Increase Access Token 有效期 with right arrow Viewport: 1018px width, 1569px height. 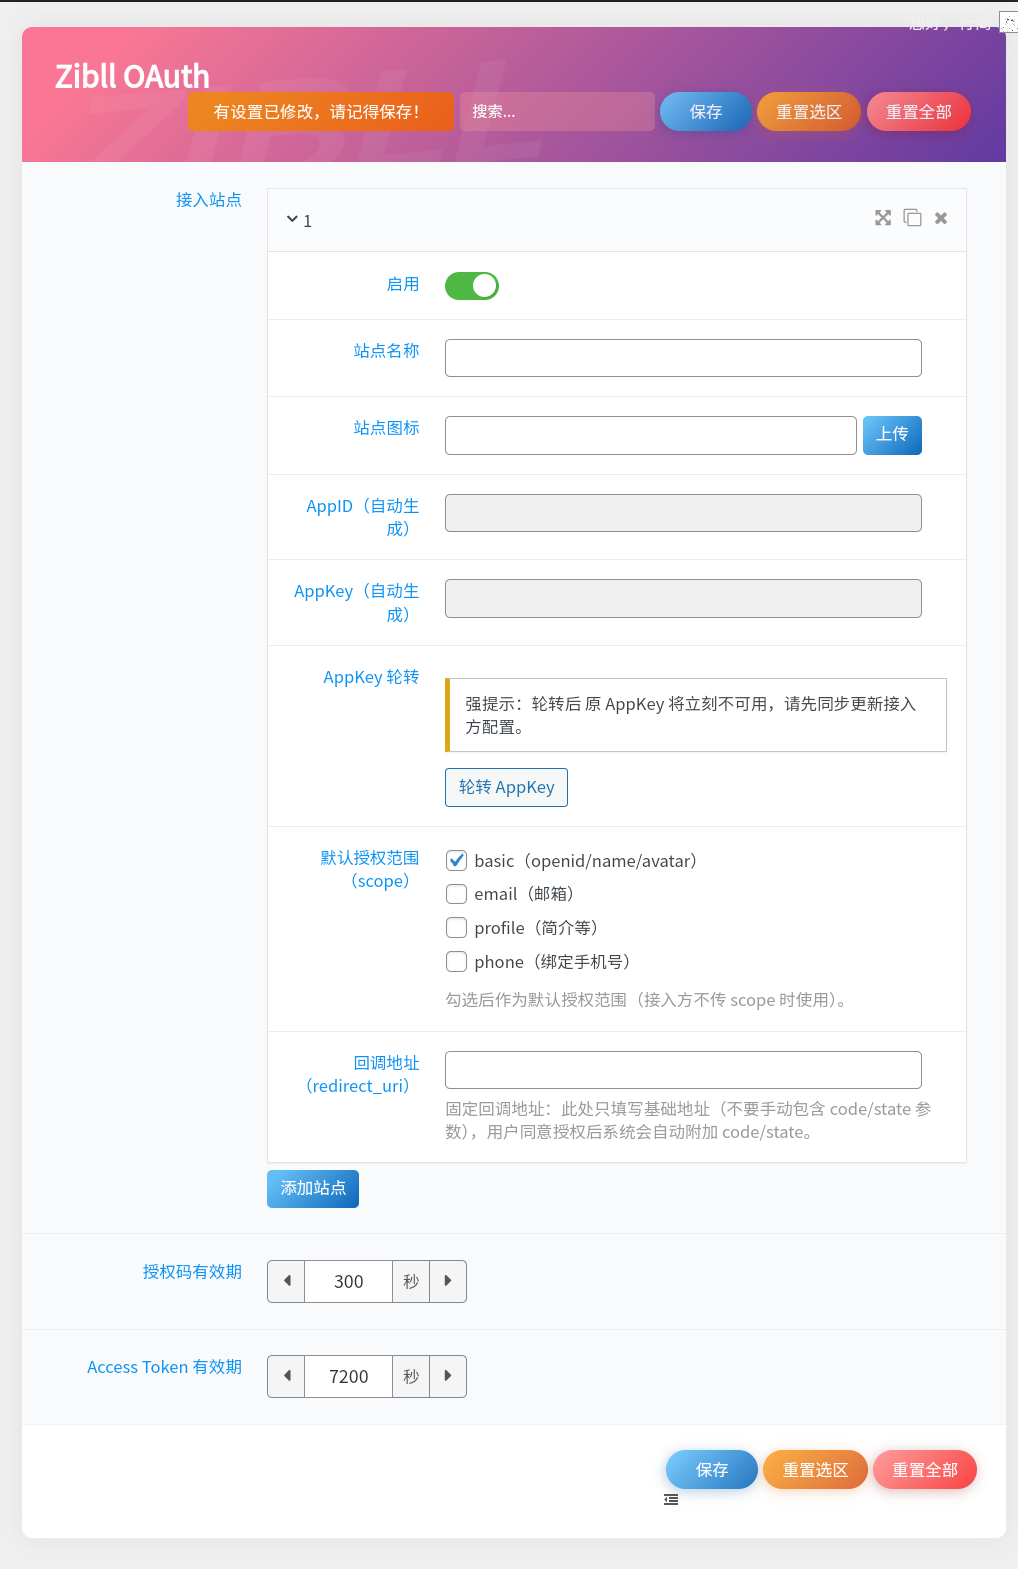tap(448, 1376)
